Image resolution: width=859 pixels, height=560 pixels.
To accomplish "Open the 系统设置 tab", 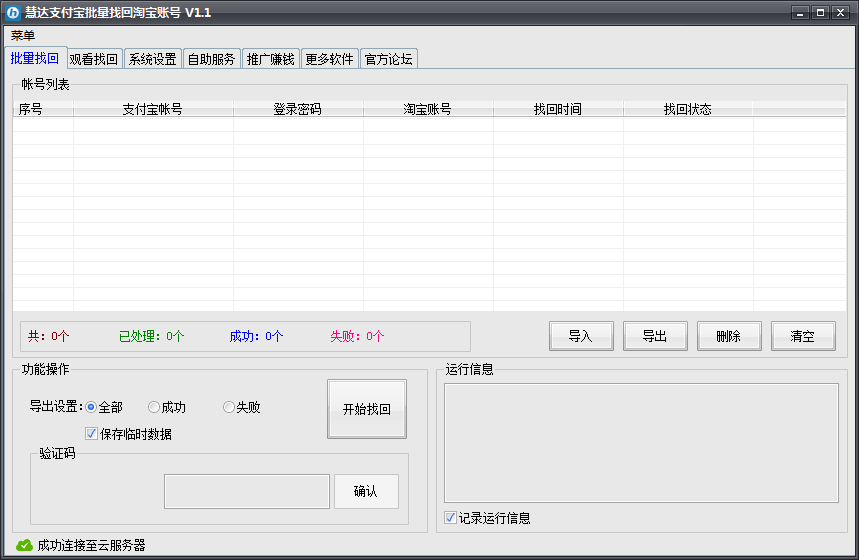I will click(x=152, y=59).
